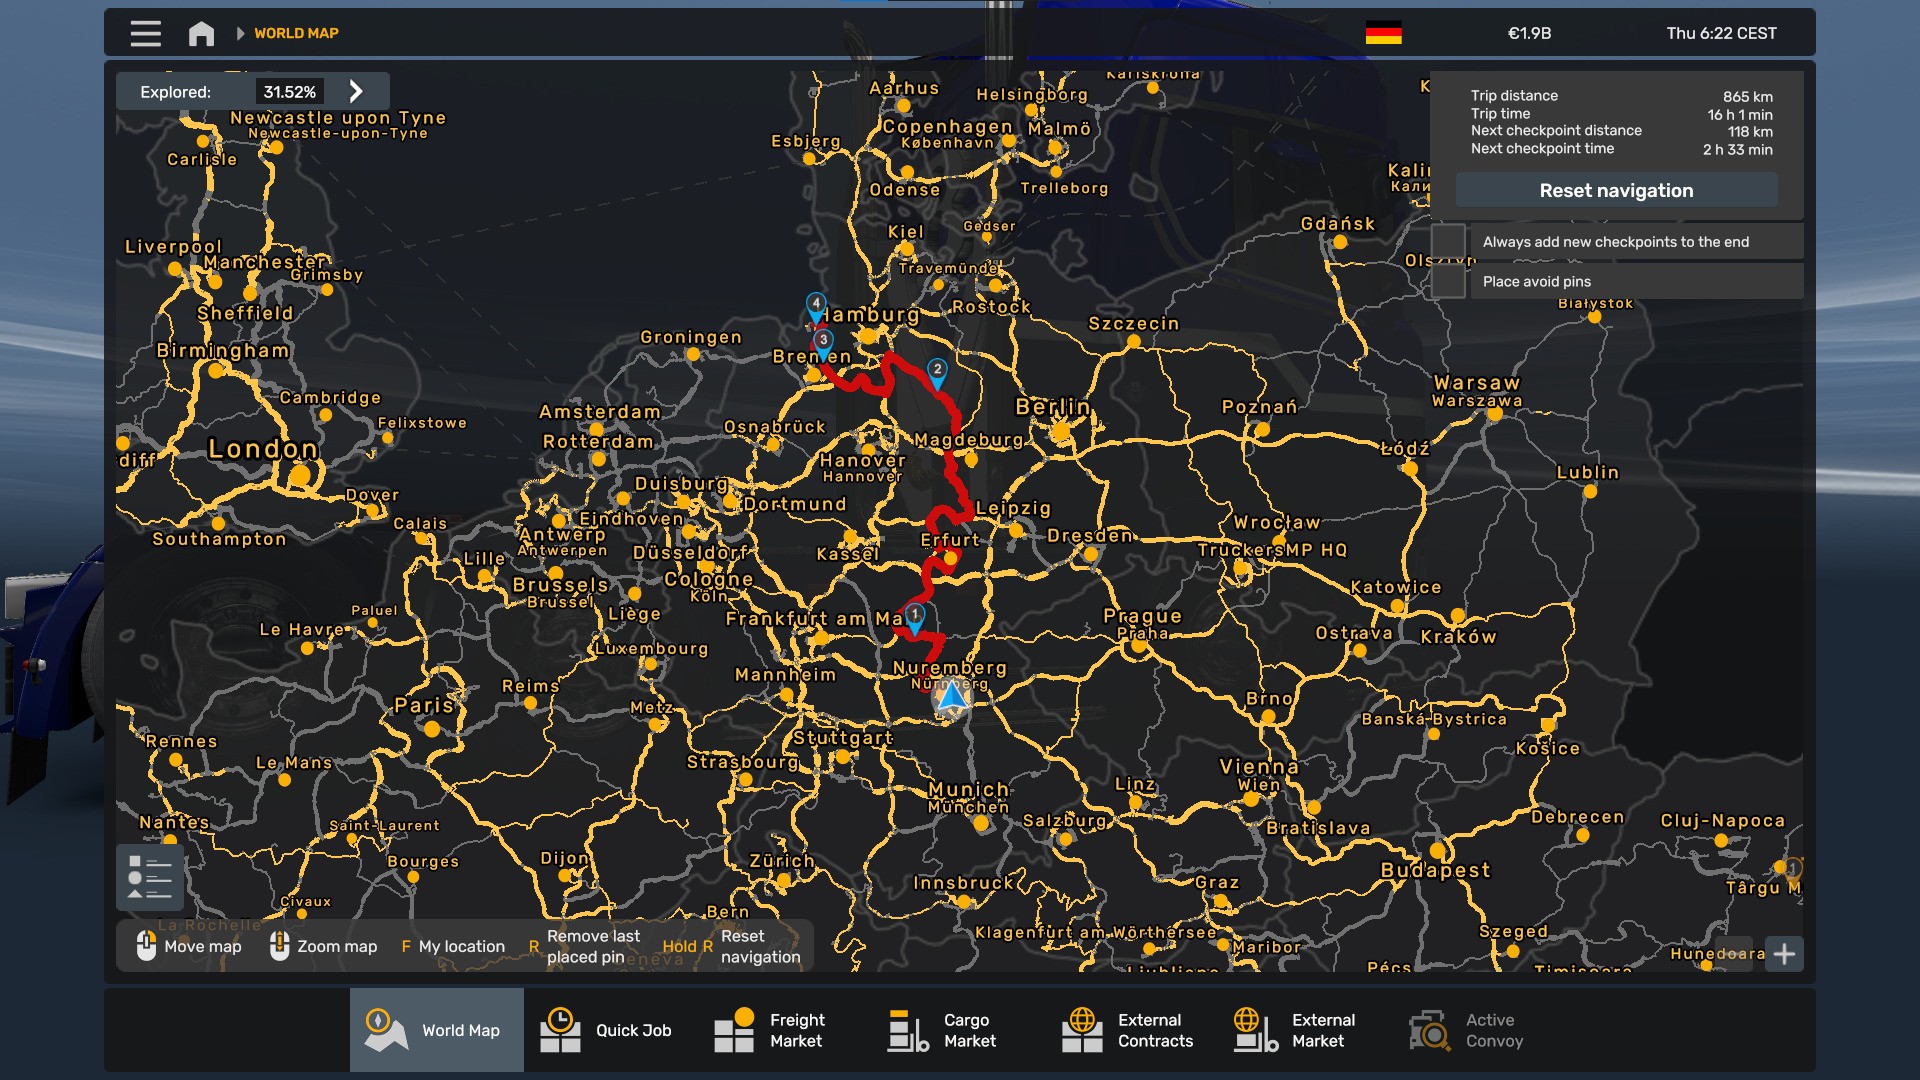Screen dimensions: 1920x1080
Task: Click the Next checkpoint distance 118 km
Action: (1750, 132)
